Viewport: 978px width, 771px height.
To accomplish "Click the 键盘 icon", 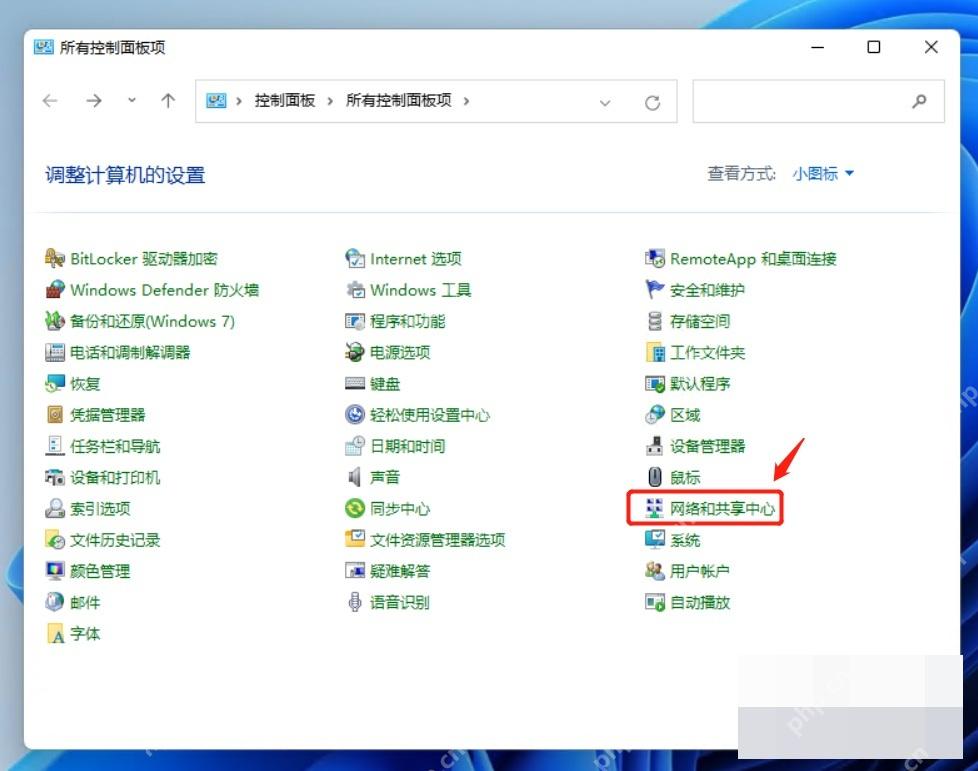I will (355, 383).
